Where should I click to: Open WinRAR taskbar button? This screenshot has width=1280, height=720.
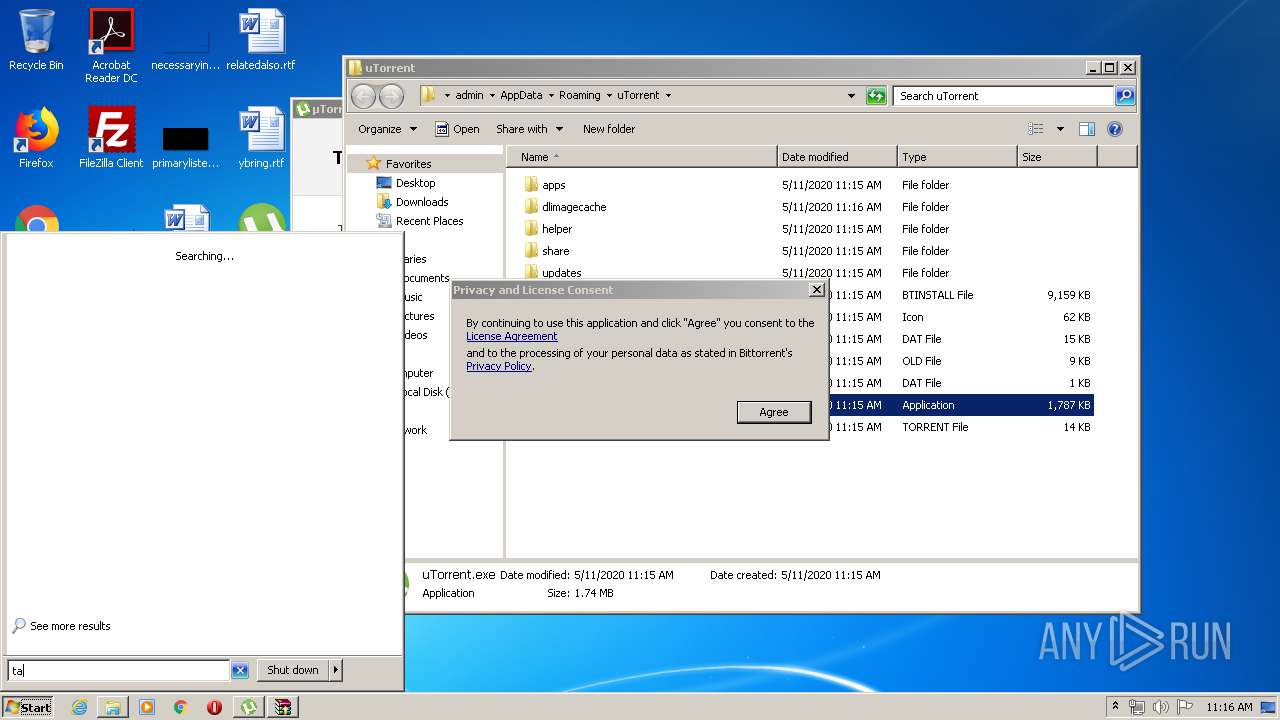coord(284,707)
